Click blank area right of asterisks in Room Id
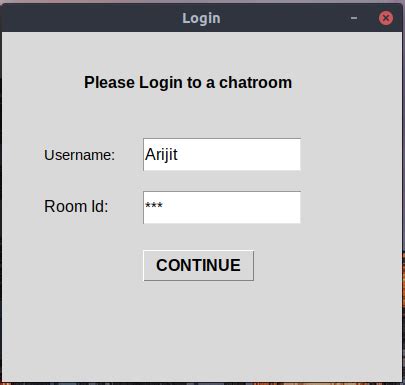The image size is (405, 385). pos(232,207)
